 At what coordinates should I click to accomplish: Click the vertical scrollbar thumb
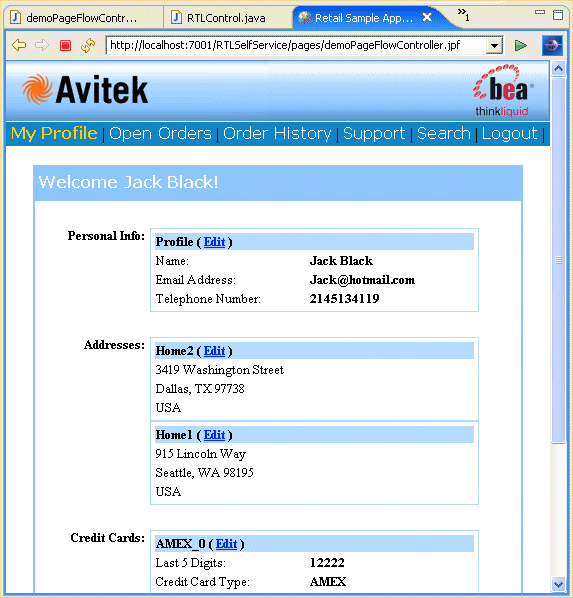tap(559, 260)
